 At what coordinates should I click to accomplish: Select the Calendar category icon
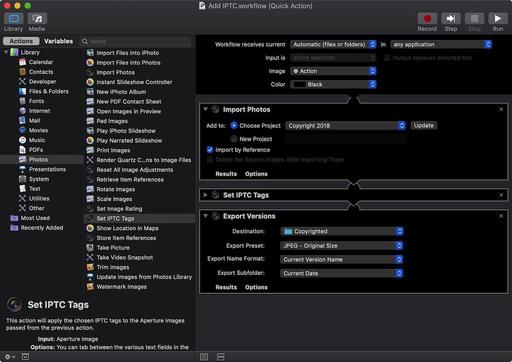[x=22, y=62]
